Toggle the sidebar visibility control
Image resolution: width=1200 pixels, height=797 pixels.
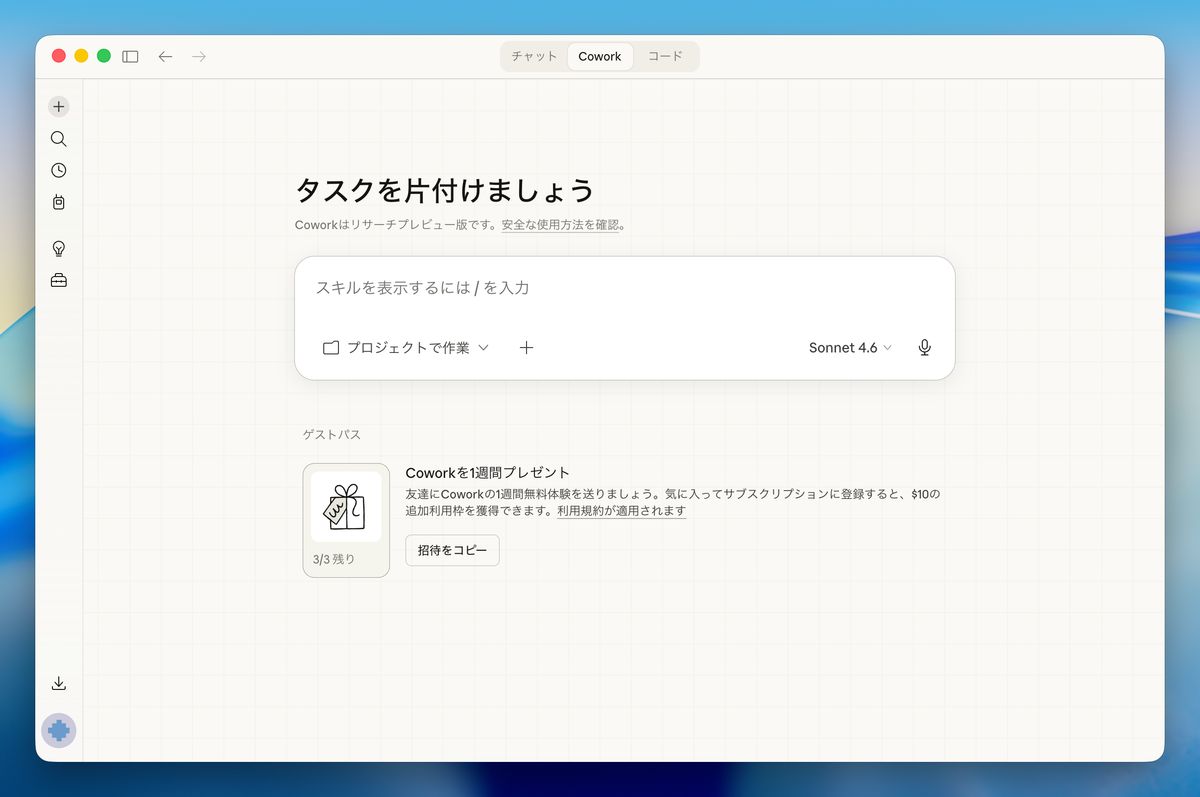(130, 57)
